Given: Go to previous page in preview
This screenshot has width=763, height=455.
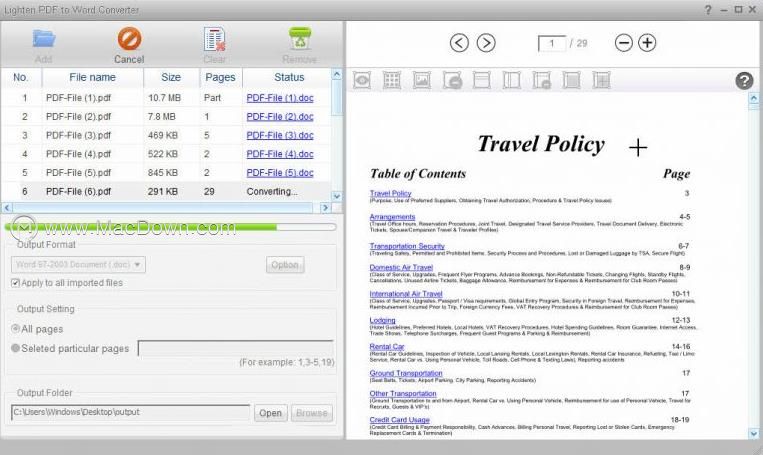Looking at the screenshot, I should (459, 43).
